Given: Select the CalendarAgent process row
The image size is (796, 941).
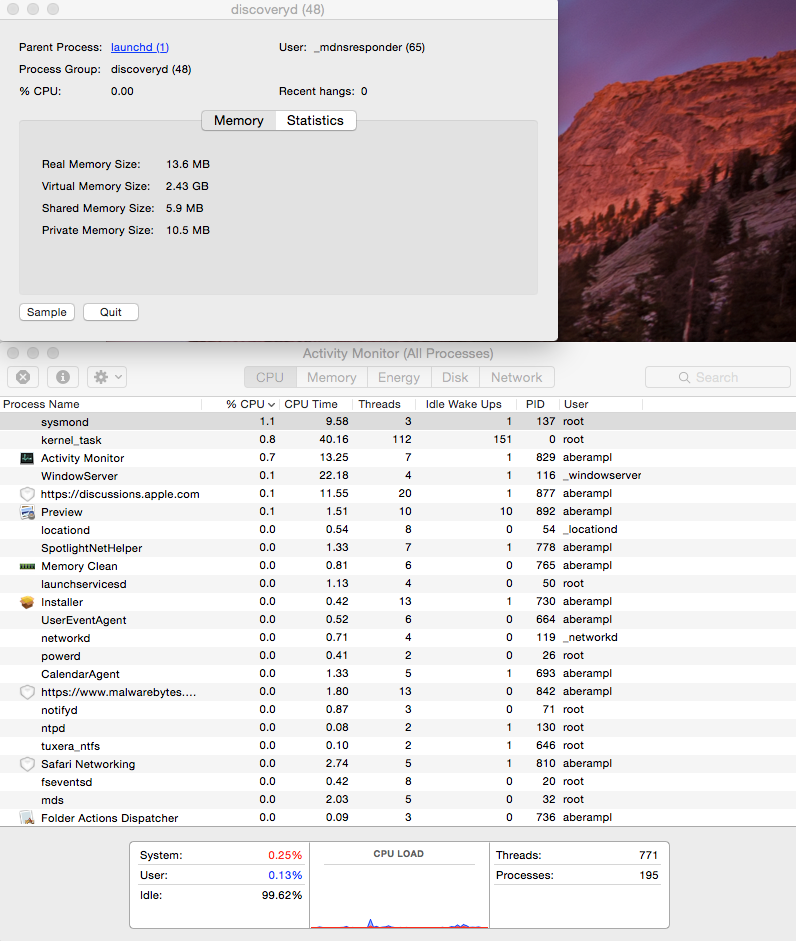Looking at the screenshot, I should [x=398, y=674].
